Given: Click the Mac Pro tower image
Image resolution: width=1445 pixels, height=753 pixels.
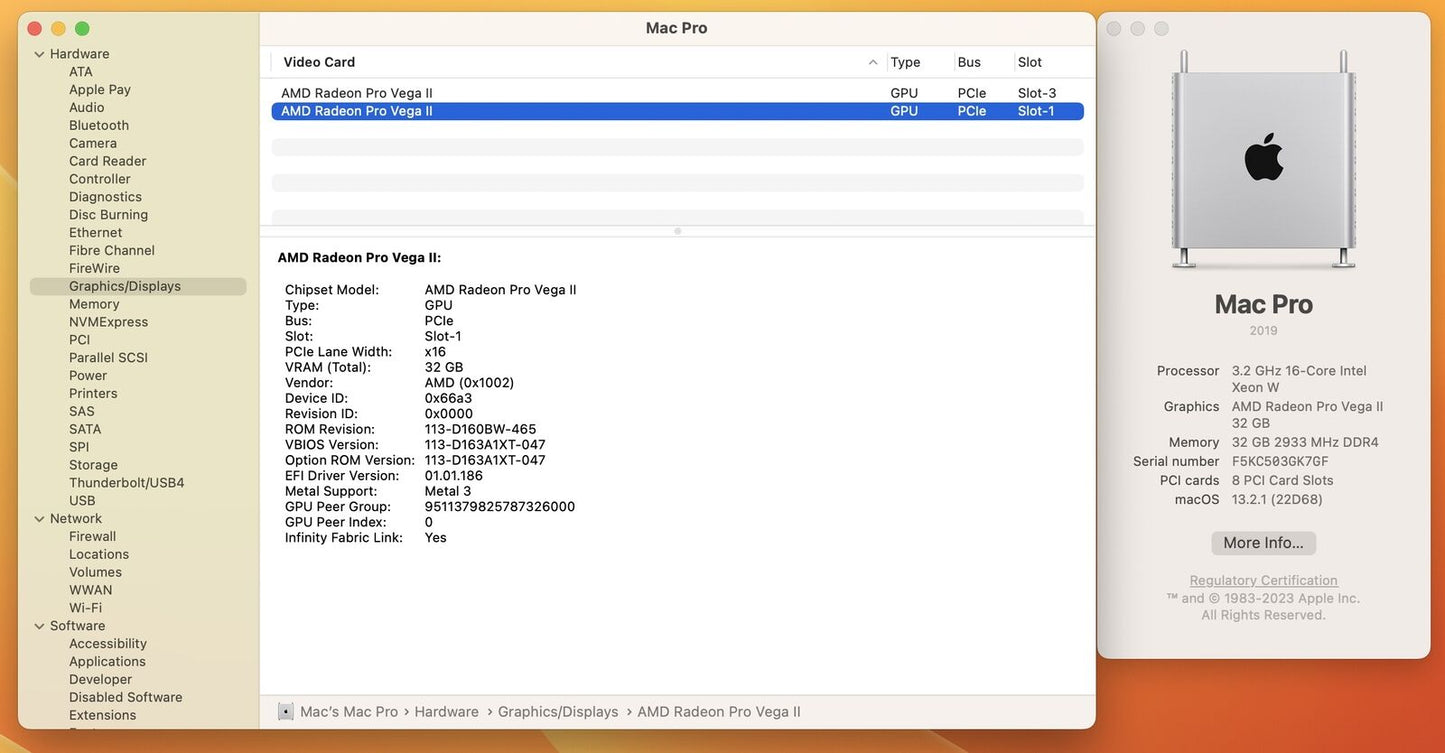Looking at the screenshot, I should (1263, 160).
